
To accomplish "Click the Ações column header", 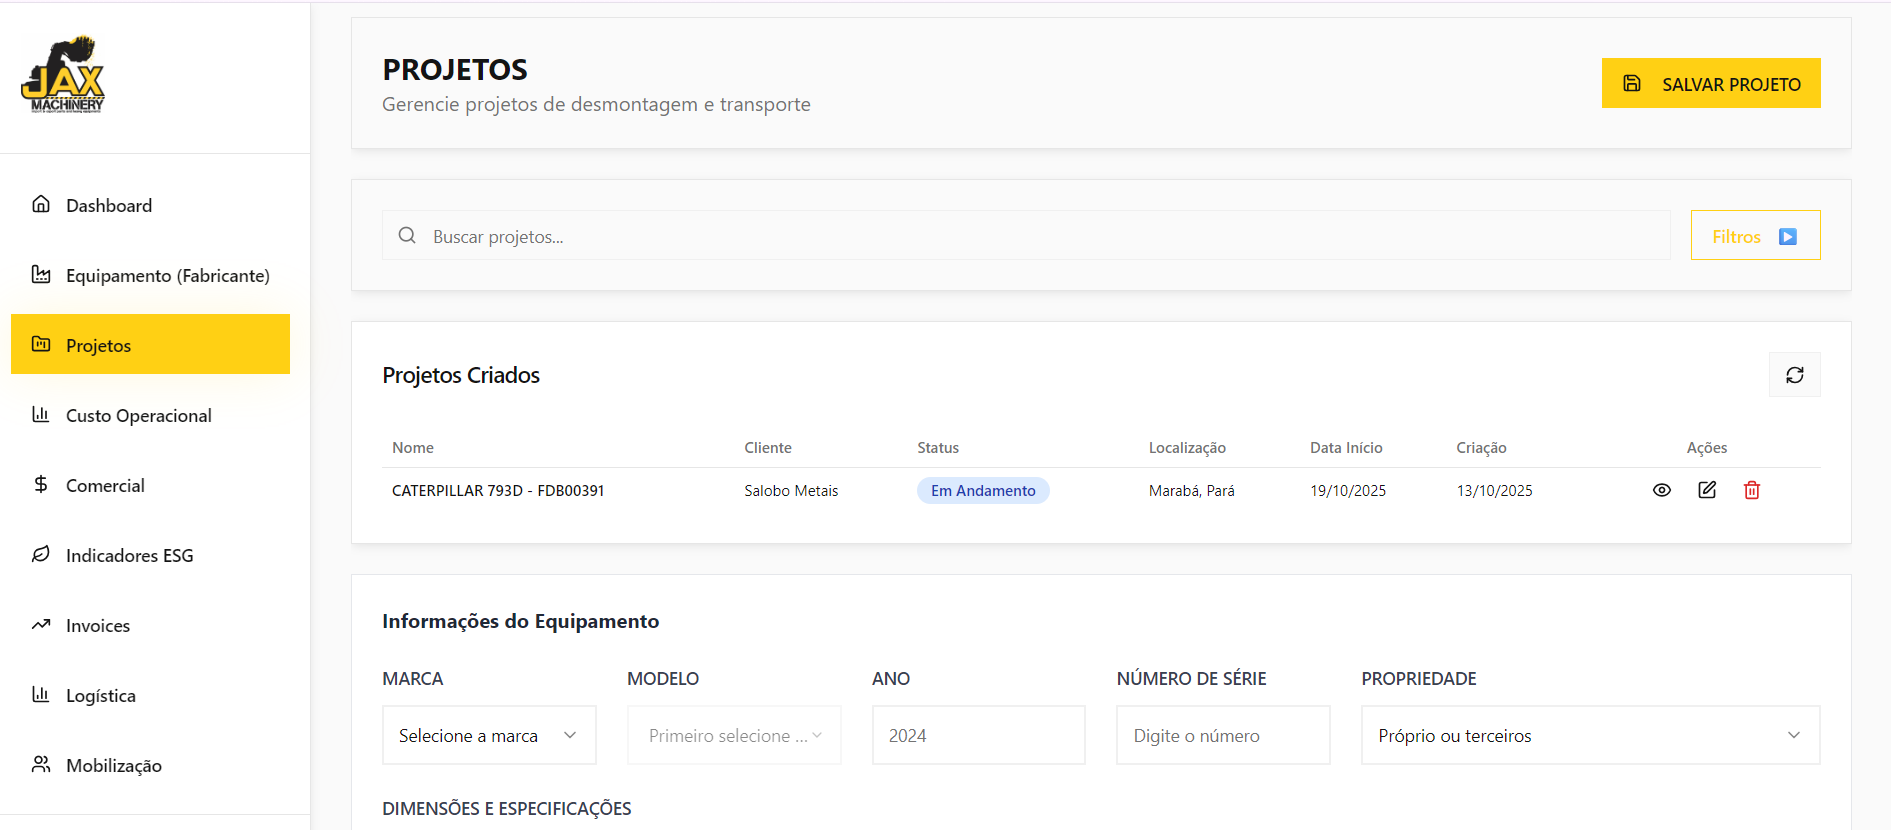I will coord(1707,447).
